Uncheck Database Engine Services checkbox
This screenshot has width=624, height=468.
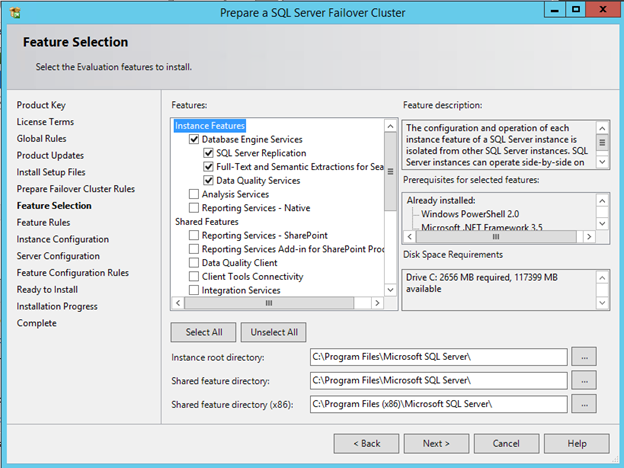(194, 140)
